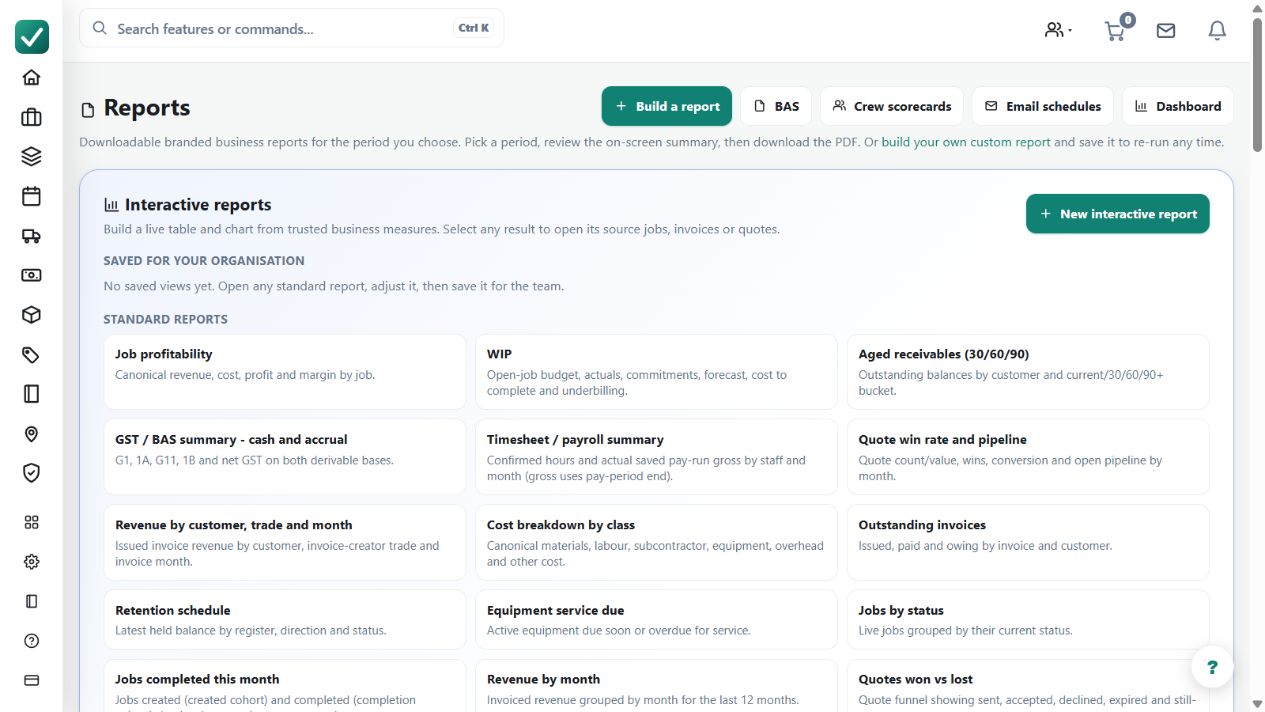Open the cash banknote icon in sidebar
Viewport: 1265px width, 712px height.
pyautogui.click(x=31, y=275)
